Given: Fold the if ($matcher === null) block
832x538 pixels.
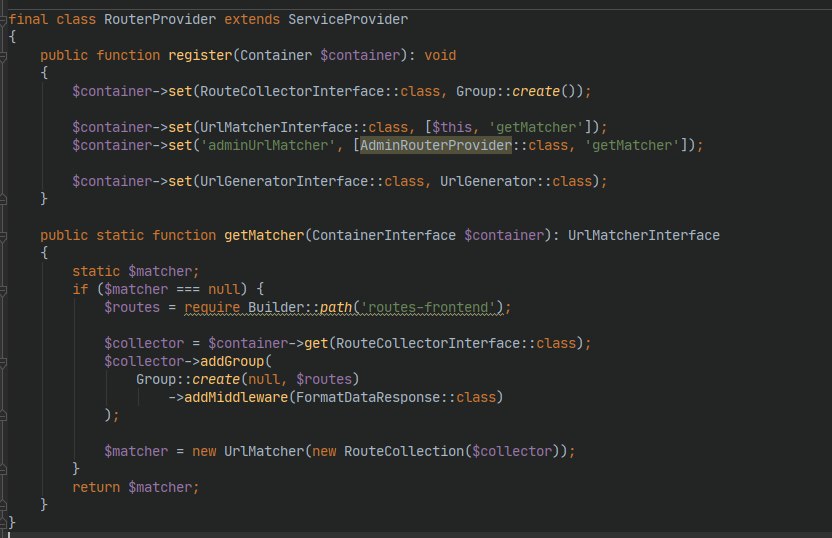Looking at the screenshot, I should pos(3,290).
